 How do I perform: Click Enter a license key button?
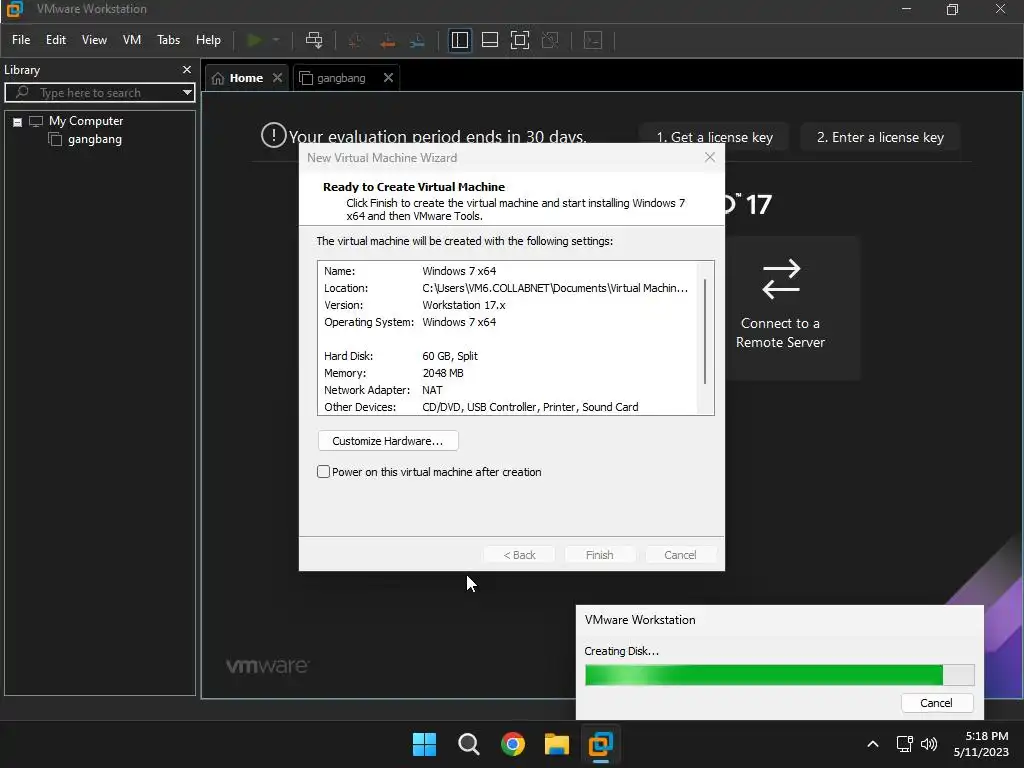(x=880, y=137)
